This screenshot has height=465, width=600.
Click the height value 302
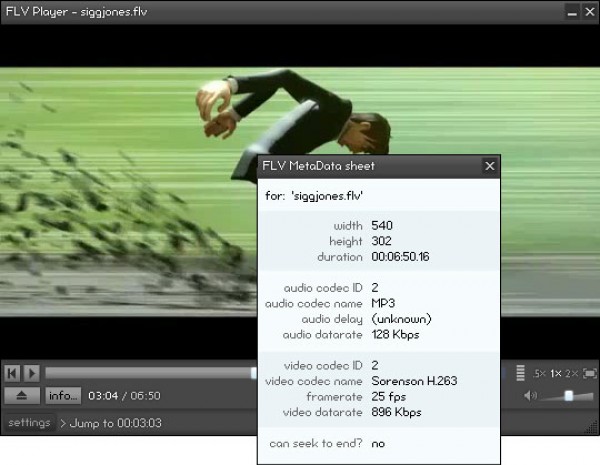[x=381, y=241]
